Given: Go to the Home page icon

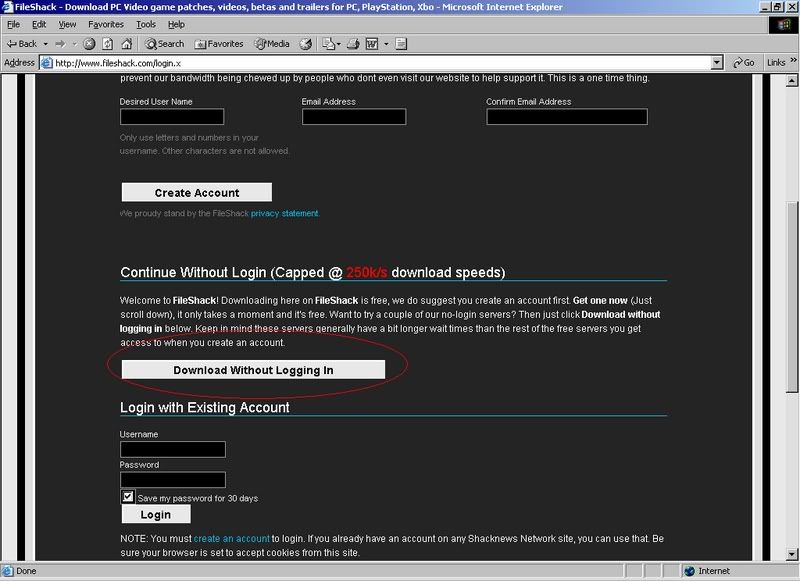Looking at the screenshot, I should pyautogui.click(x=127, y=44).
